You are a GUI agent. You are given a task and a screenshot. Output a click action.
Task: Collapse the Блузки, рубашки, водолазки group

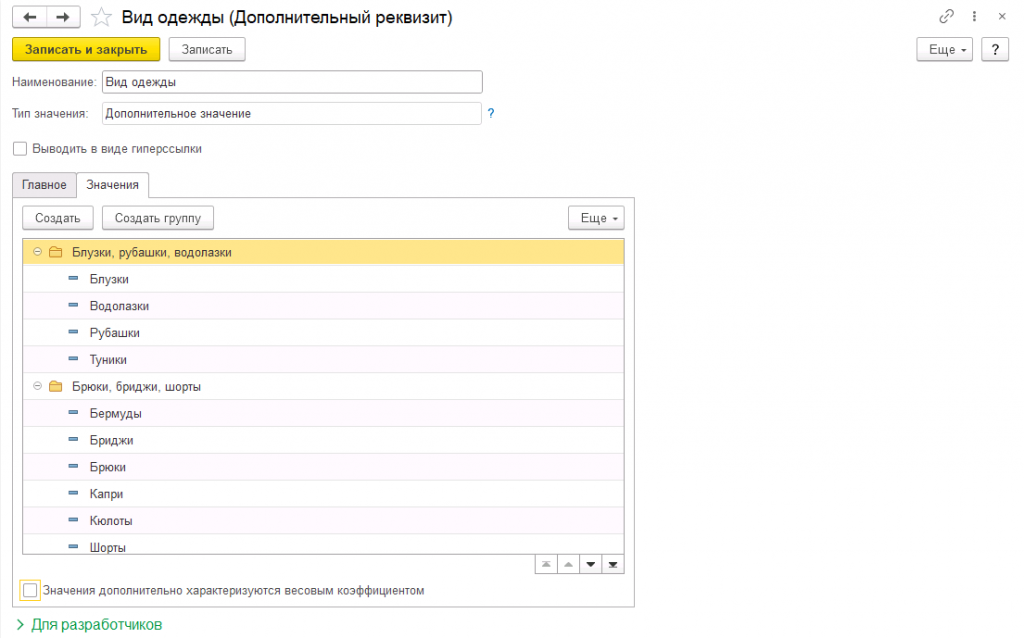(37, 252)
